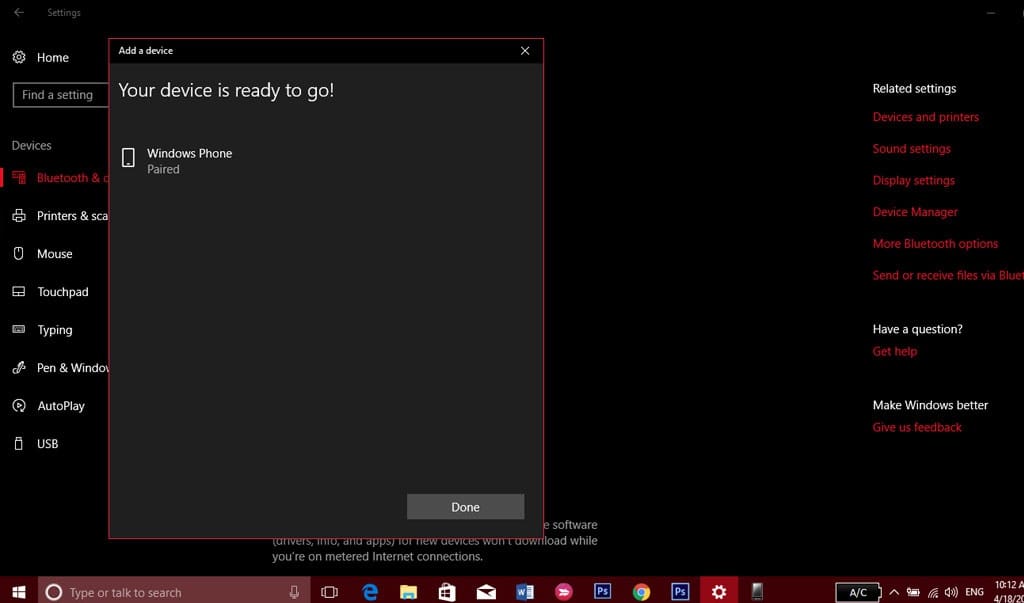Click the Done button in the dialog
Viewport: 1024px width, 603px height.
coord(465,507)
